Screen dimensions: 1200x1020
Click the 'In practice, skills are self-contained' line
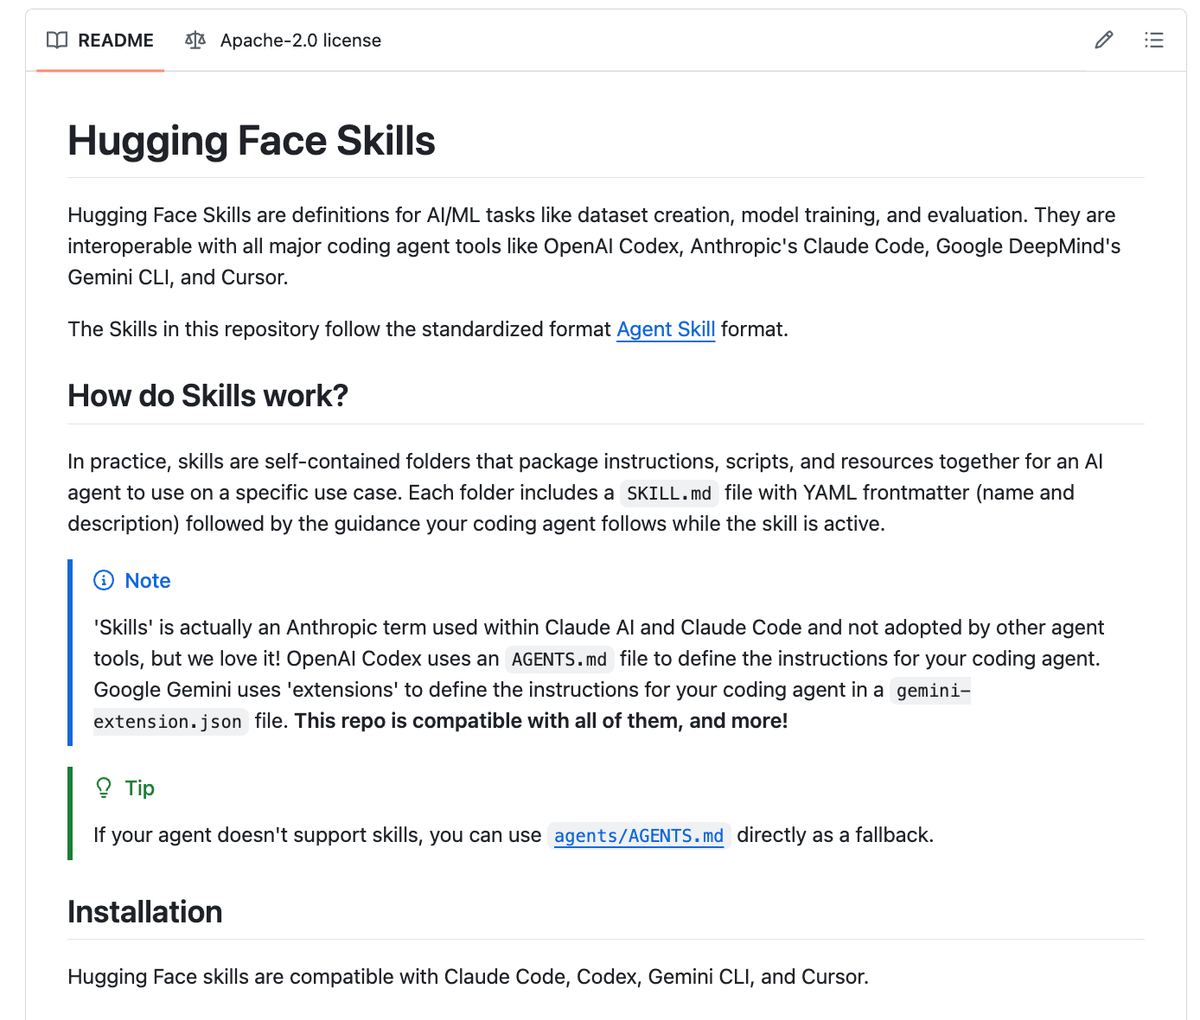pos(585,461)
